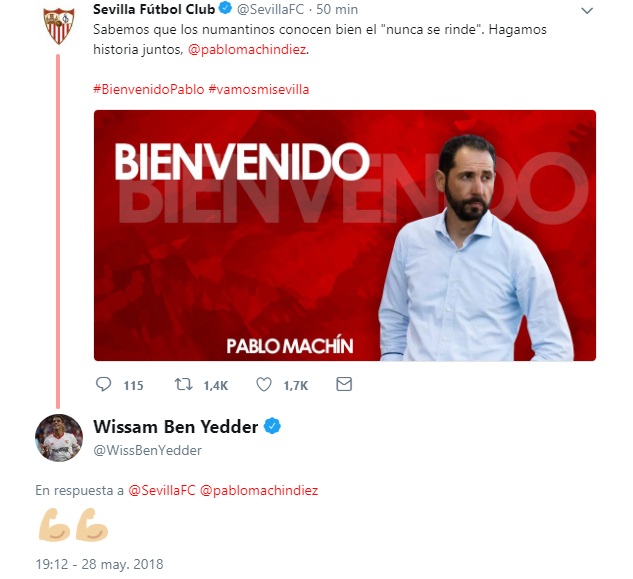
Task: Click @SevillaFC in the reply line
Action: [162, 490]
